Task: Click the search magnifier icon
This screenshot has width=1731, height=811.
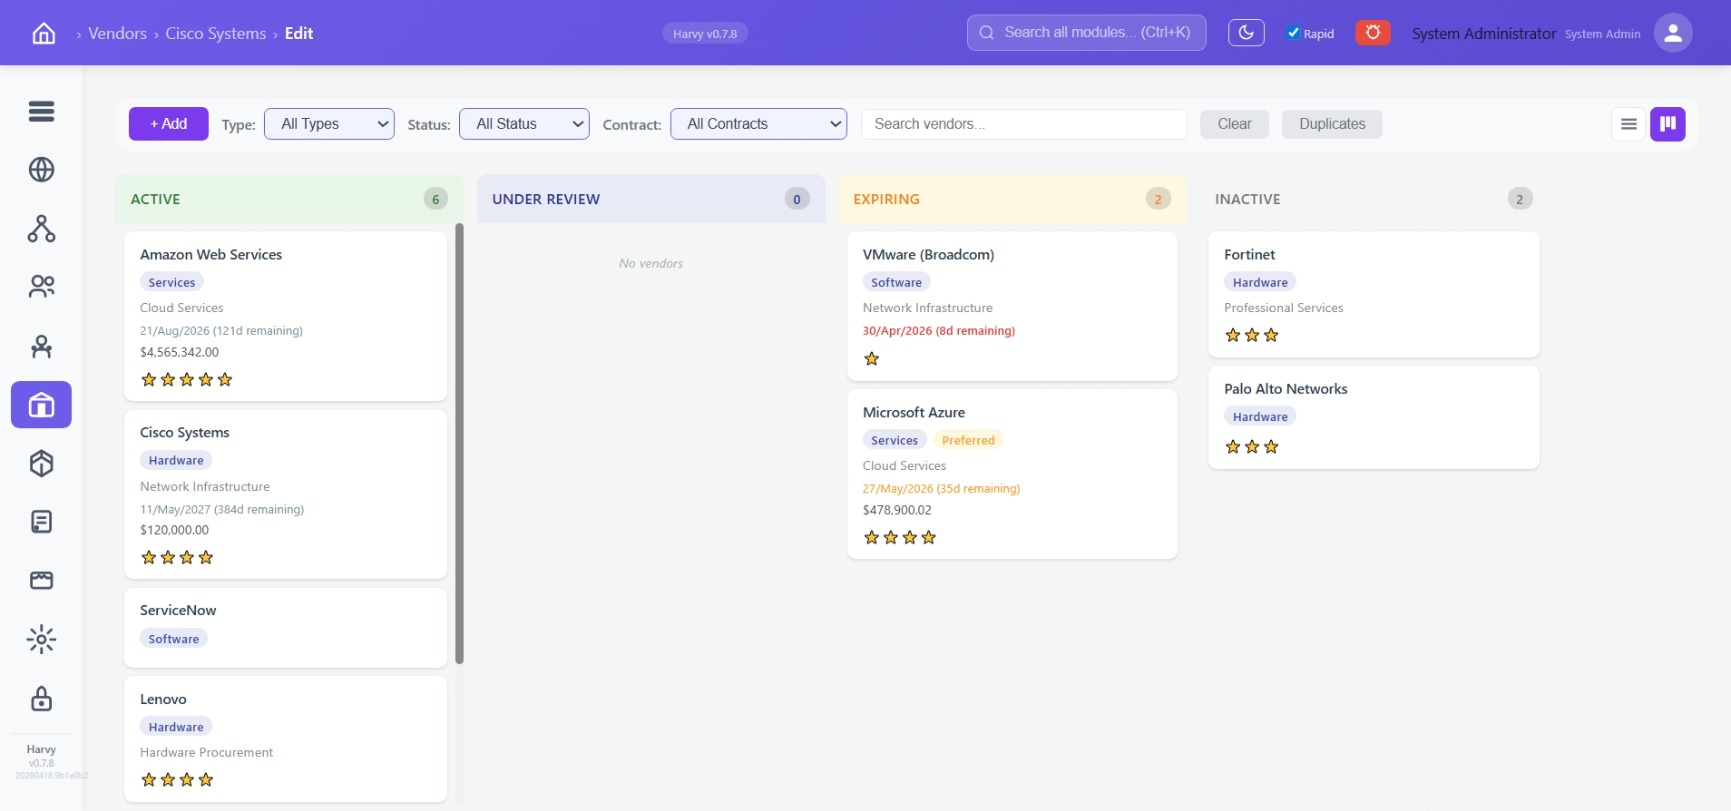Action: (x=987, y=33)
